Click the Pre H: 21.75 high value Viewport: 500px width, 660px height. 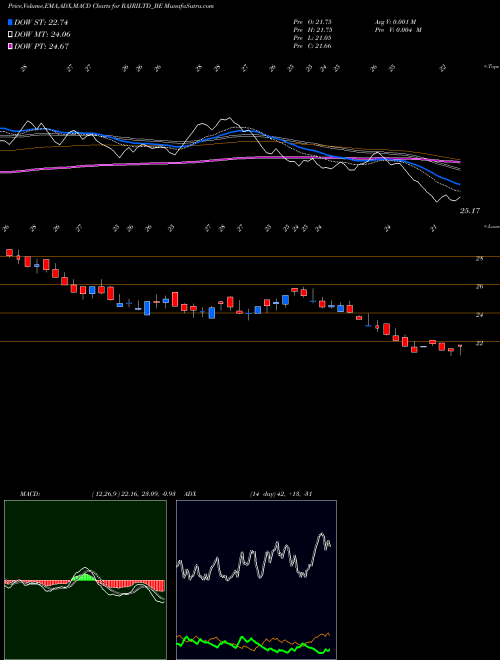[312, 30]
